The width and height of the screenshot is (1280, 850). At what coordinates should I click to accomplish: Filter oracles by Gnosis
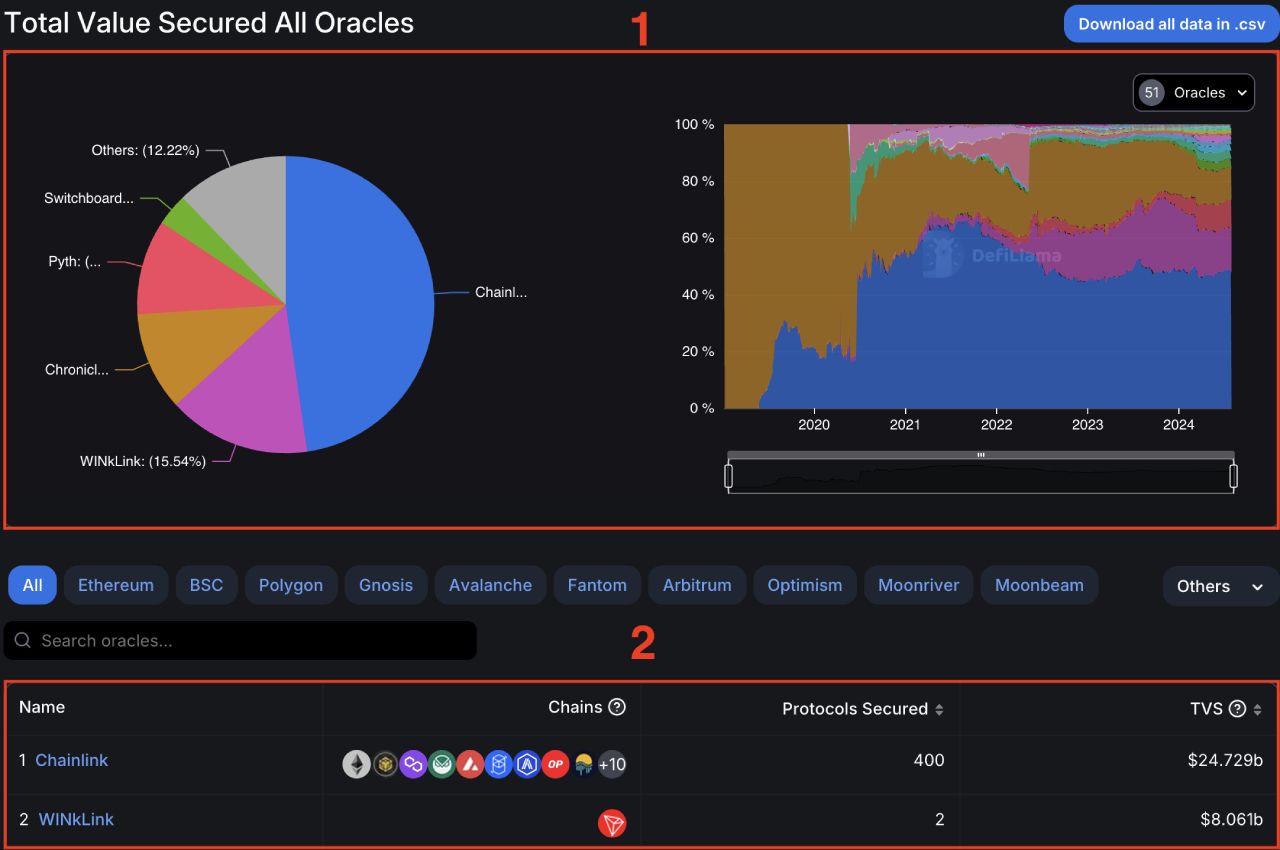386,585
